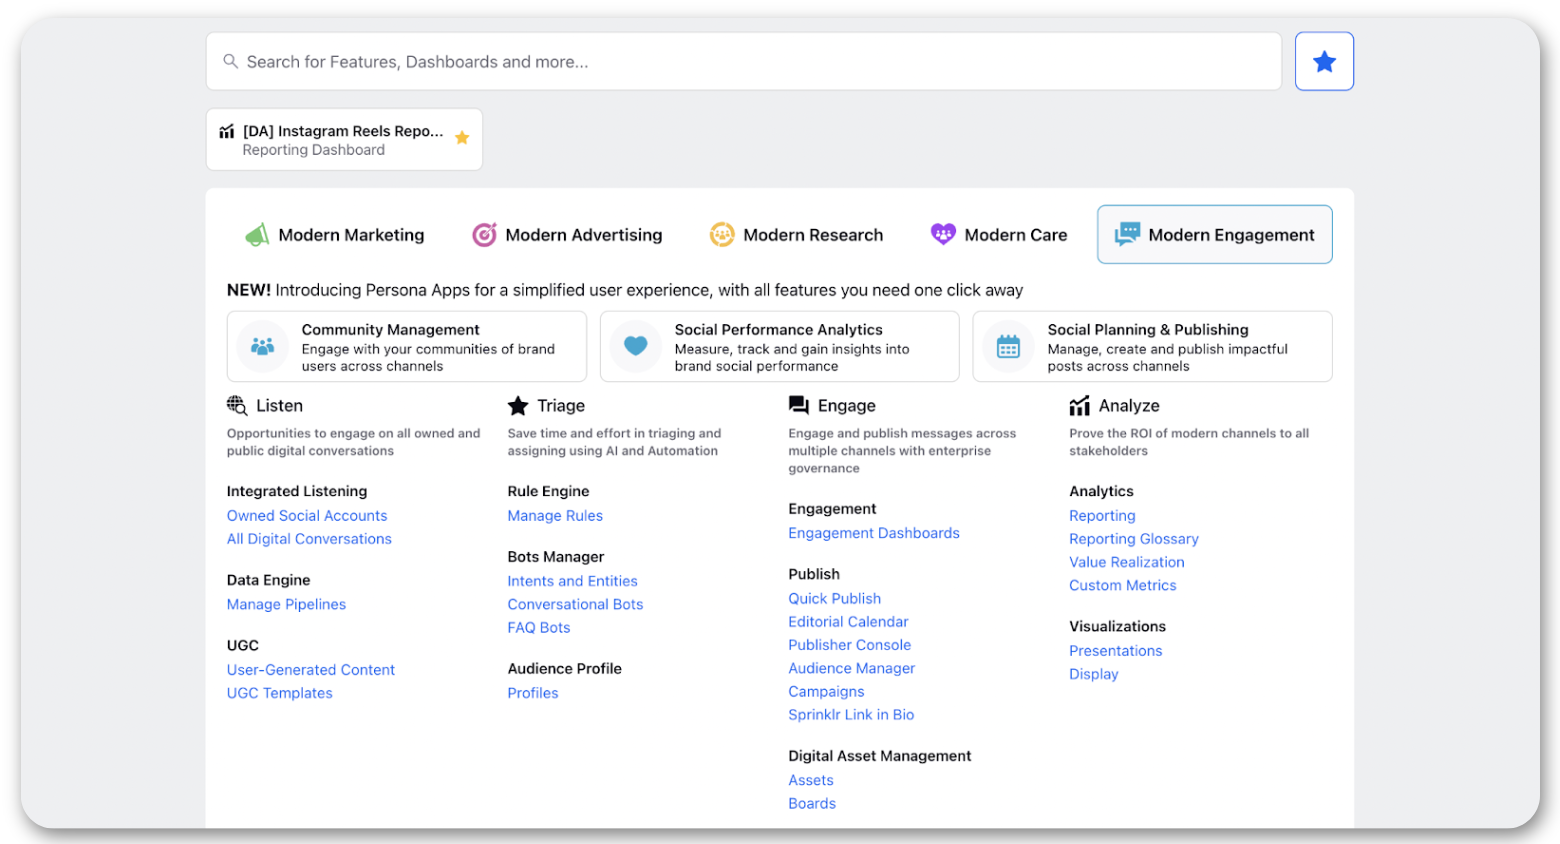This screenshot has width=1560, height=844.
Task: Switch to the Modern Marketing tab
Action: tap(335, 235)
